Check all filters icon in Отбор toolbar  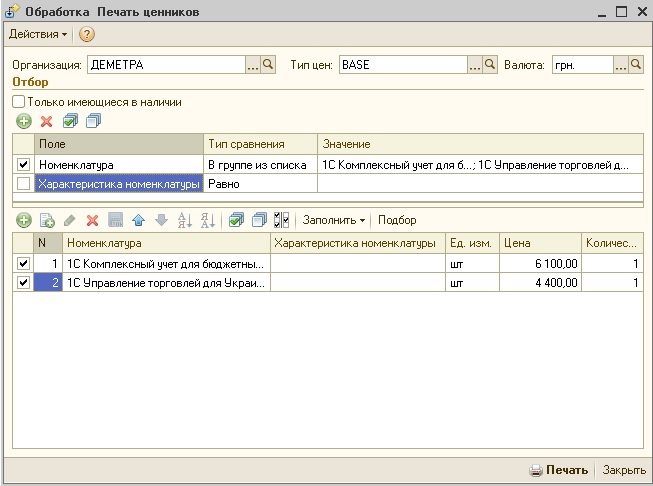tap(70, 121)
